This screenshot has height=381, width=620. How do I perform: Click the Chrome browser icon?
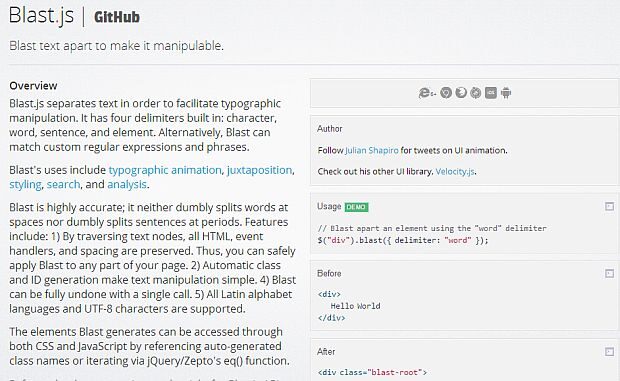(x=446, y=92)
